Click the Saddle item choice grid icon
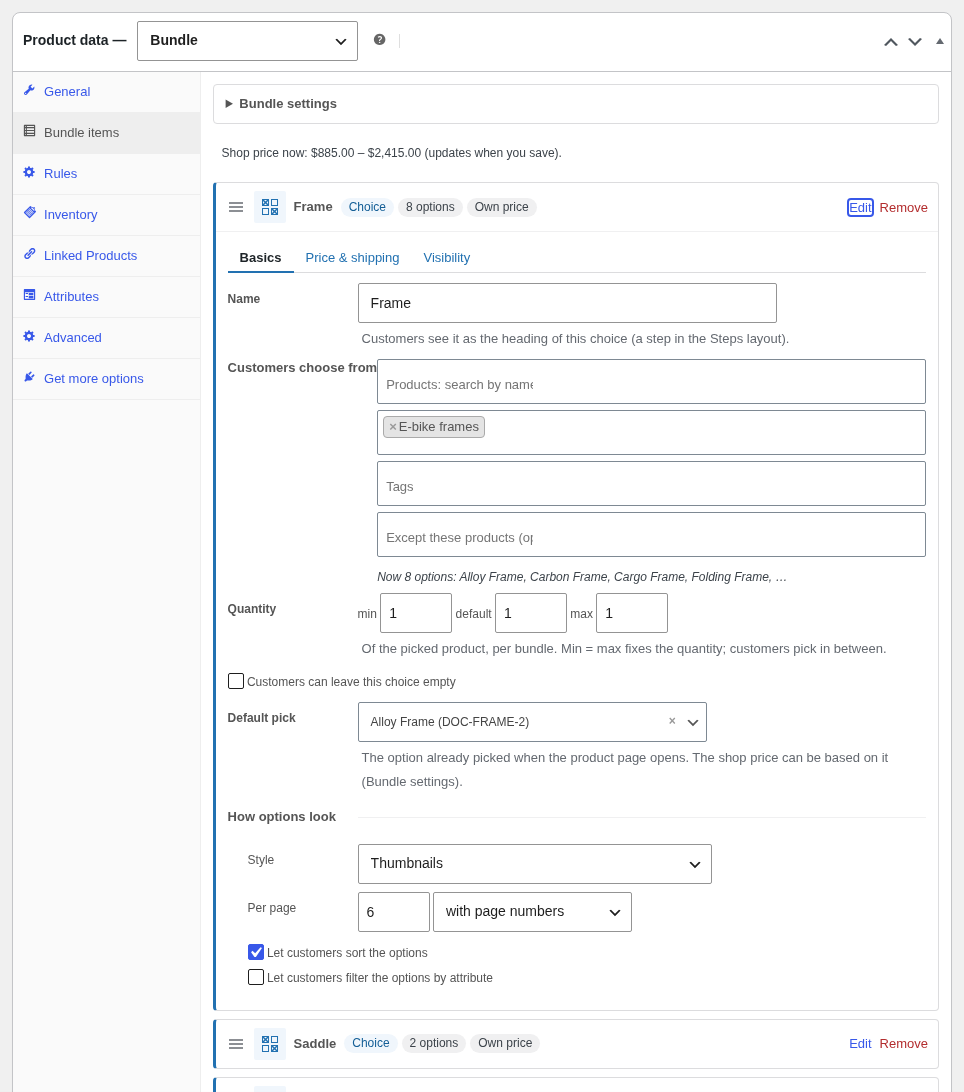Image resolution: width=964 pixels, height=1092 pixels. point(270,1043)
